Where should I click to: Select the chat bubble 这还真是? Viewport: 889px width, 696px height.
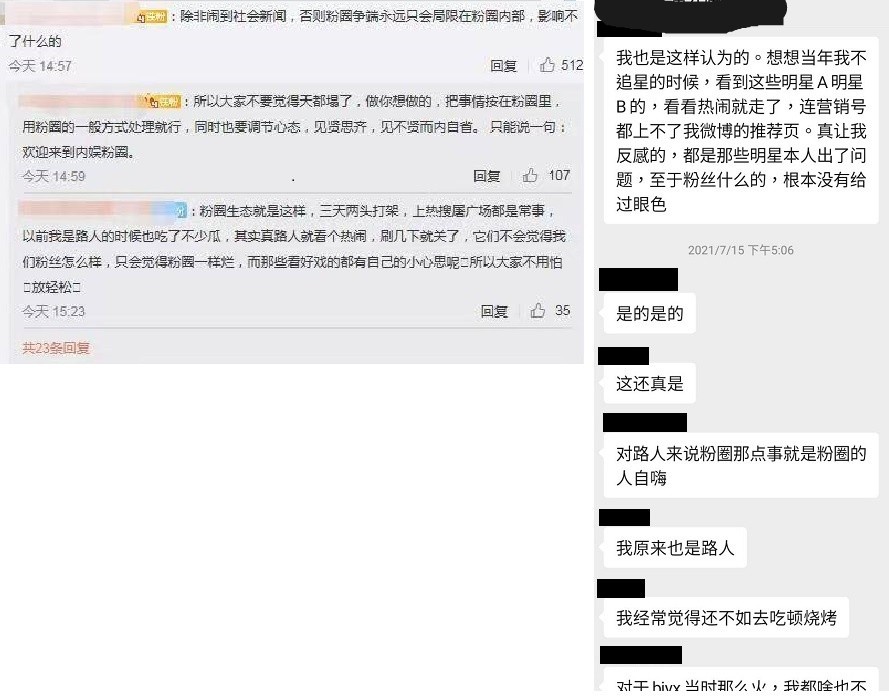tap(650, 383)
